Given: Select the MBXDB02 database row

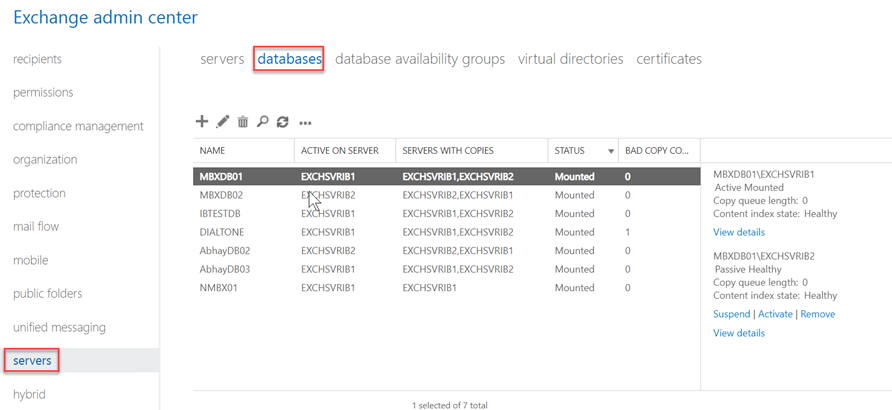Looking at the screenshot, I should 447,195.
